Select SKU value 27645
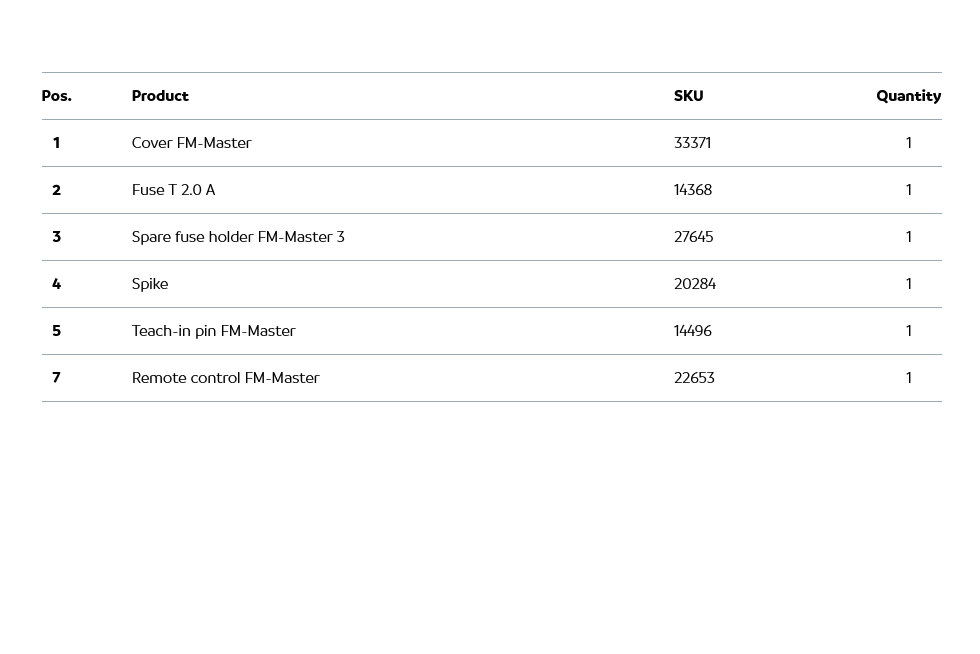Screen dimensions: 980x654 point(693,237)
